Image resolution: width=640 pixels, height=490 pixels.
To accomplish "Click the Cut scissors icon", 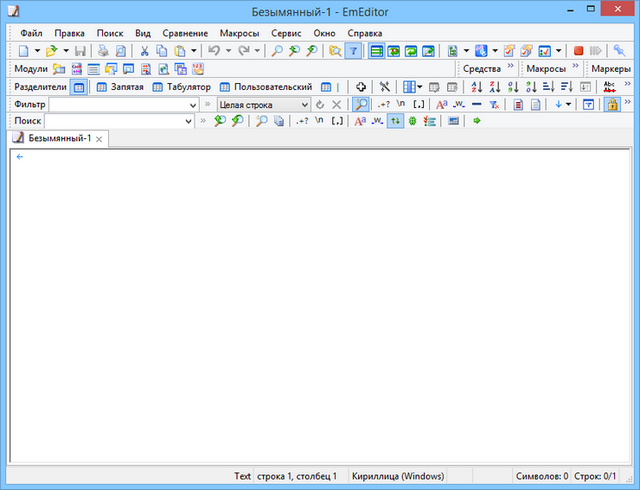I will (x=145, y=50).
